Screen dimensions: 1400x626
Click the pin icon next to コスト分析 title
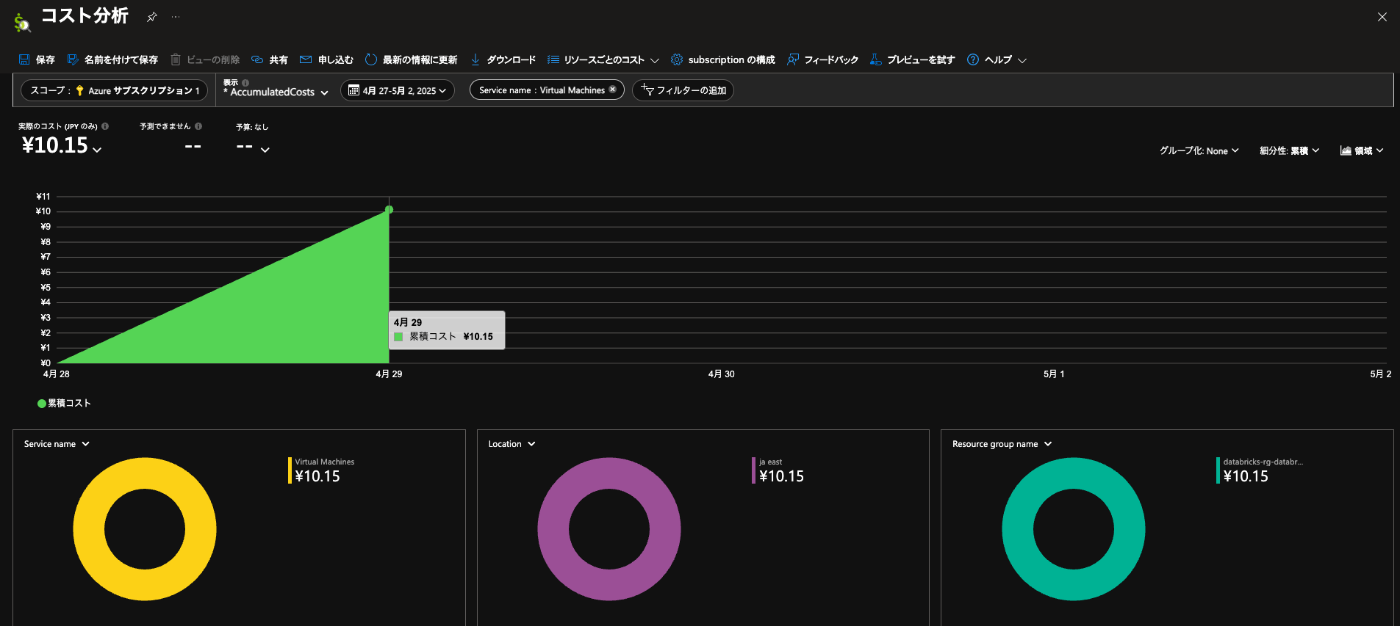click(152, 17)
